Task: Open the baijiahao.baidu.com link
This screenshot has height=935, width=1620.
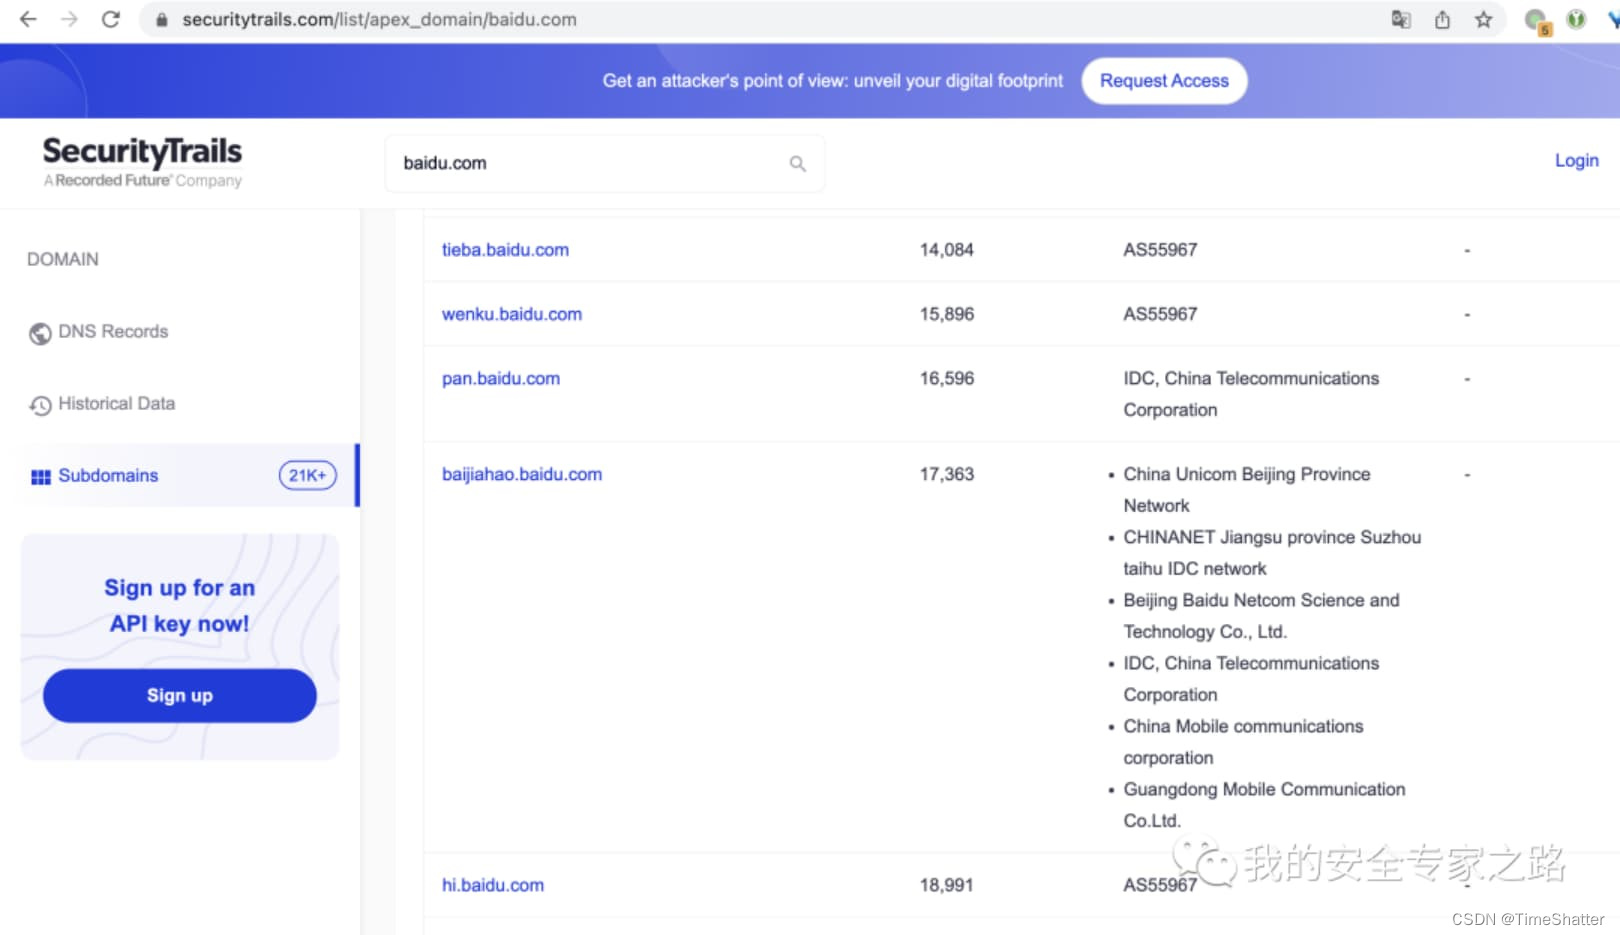Action: coord(522,474)
